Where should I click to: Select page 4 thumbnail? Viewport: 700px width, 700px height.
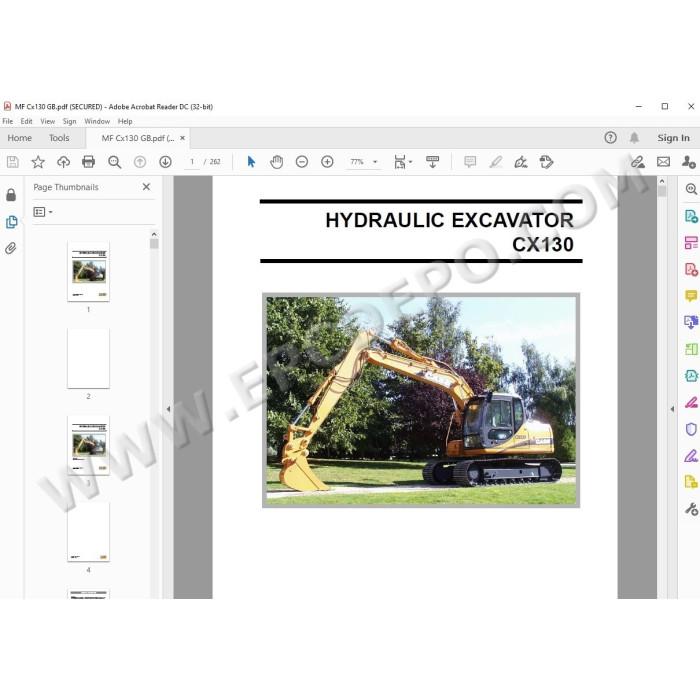88,532
